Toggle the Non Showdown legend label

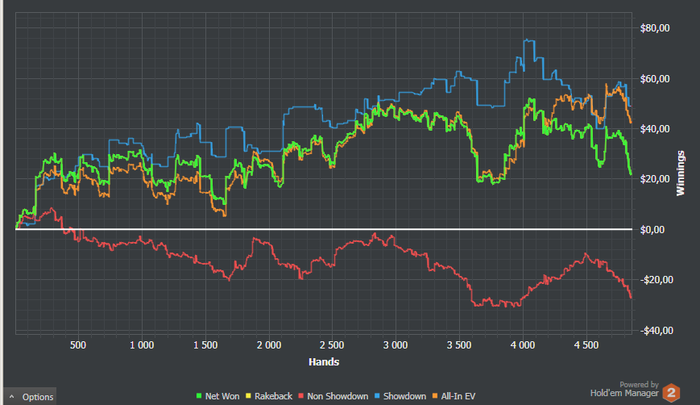coord(338,396)
